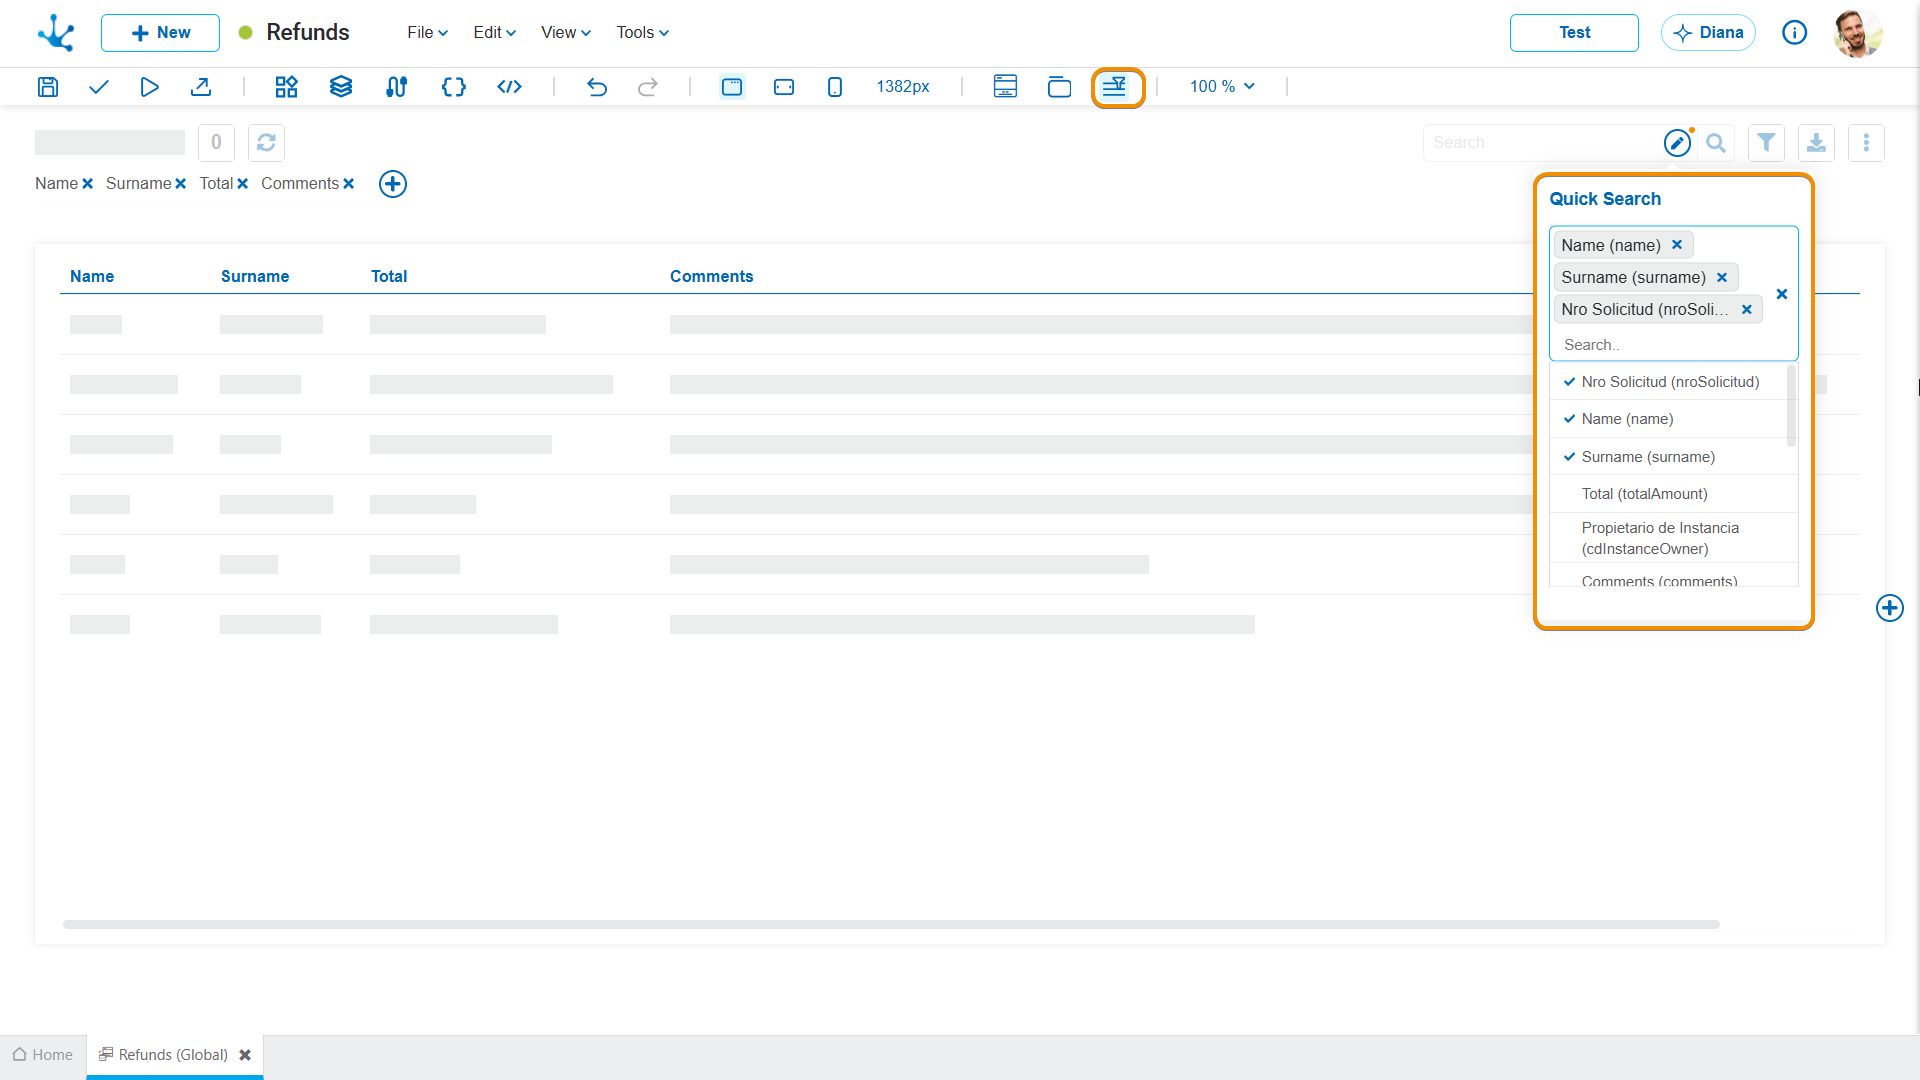Toggle Surname (surname) option in list
The image size is (1920, 1080).
pos(1668,457)
